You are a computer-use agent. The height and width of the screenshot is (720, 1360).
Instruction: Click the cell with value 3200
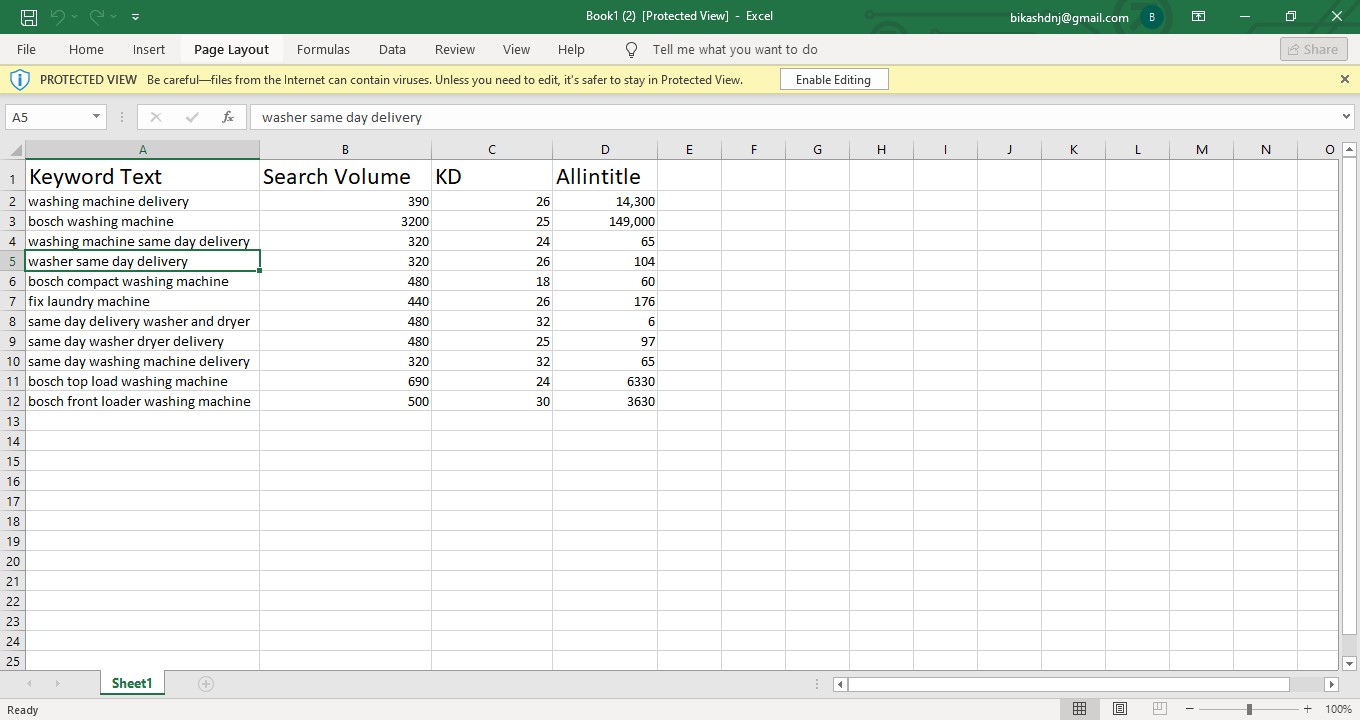pyautogui.click(x=345, y=221)
